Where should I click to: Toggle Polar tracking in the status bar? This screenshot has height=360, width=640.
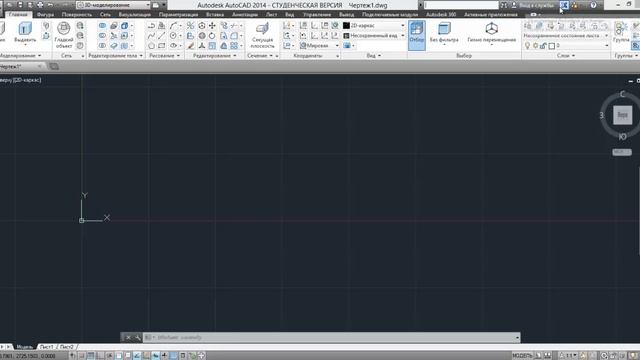[109, 356]
